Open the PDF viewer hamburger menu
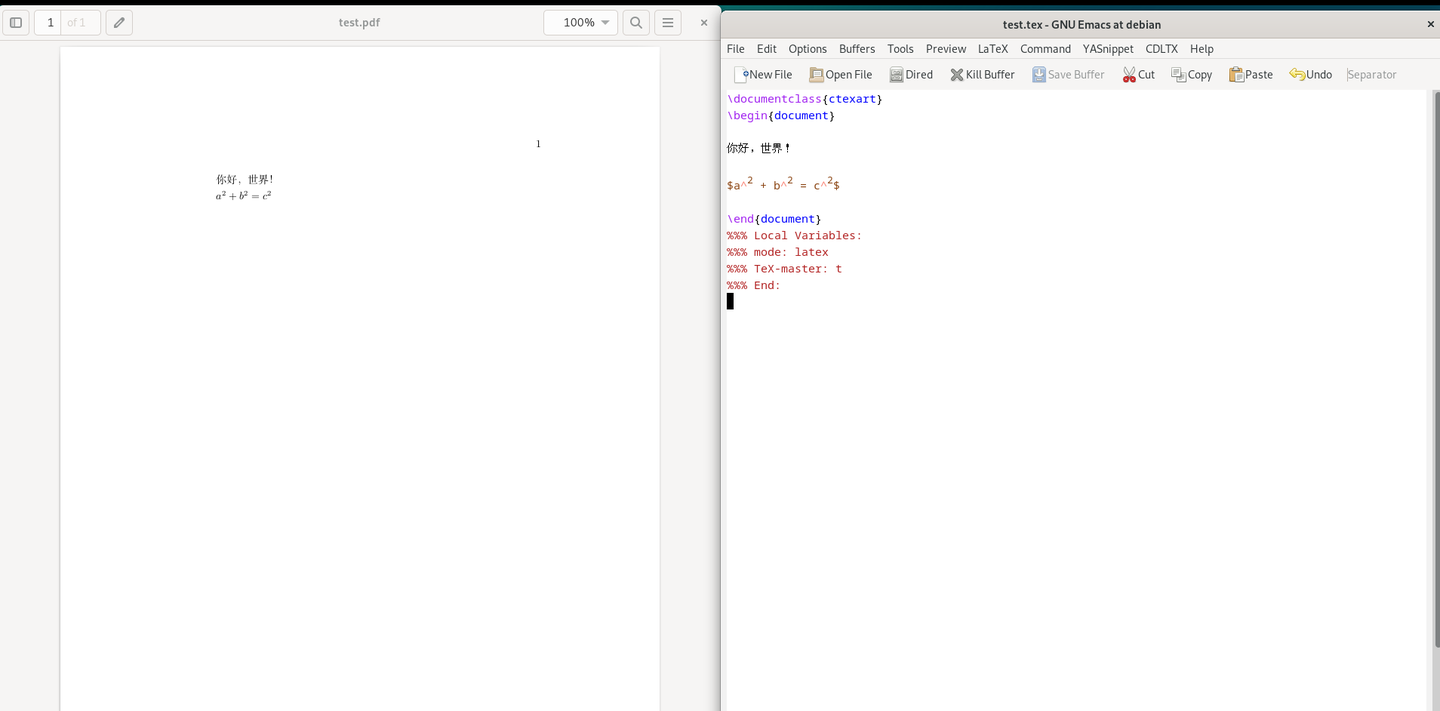Viewport: 1440px width, 711px height. point(668,22)
